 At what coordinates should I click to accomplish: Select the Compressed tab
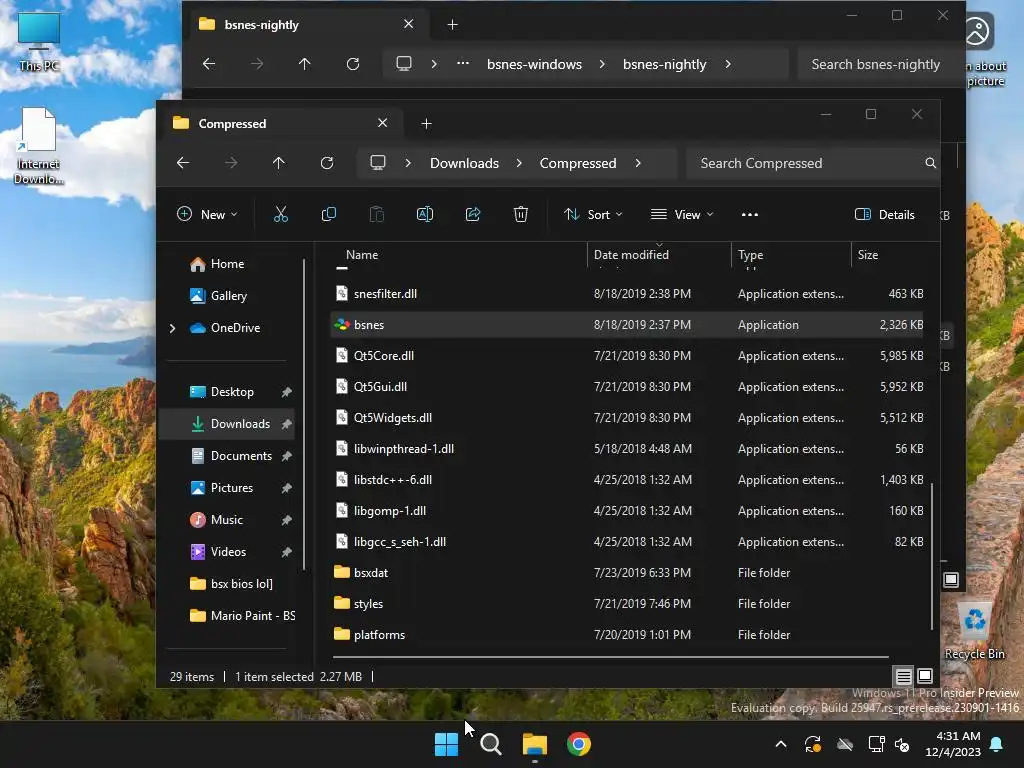click(x=281, y=123)
